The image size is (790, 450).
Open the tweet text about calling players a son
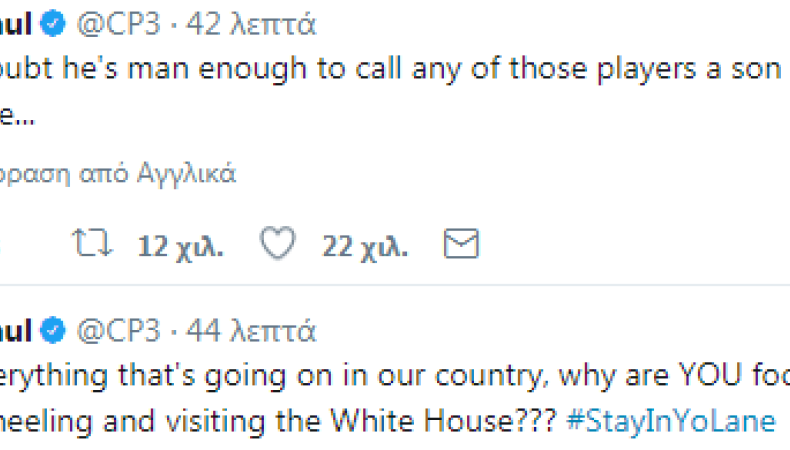[390, 69]
